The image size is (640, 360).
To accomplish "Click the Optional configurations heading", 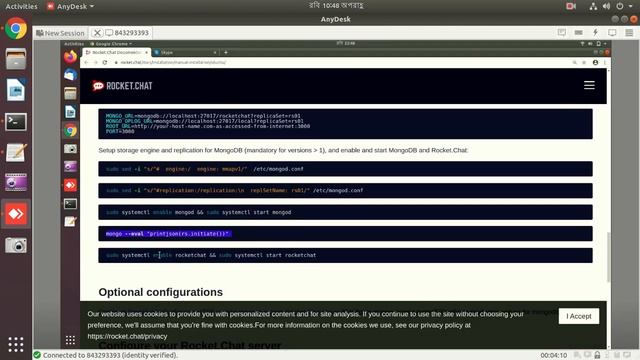I will (160, 292).
